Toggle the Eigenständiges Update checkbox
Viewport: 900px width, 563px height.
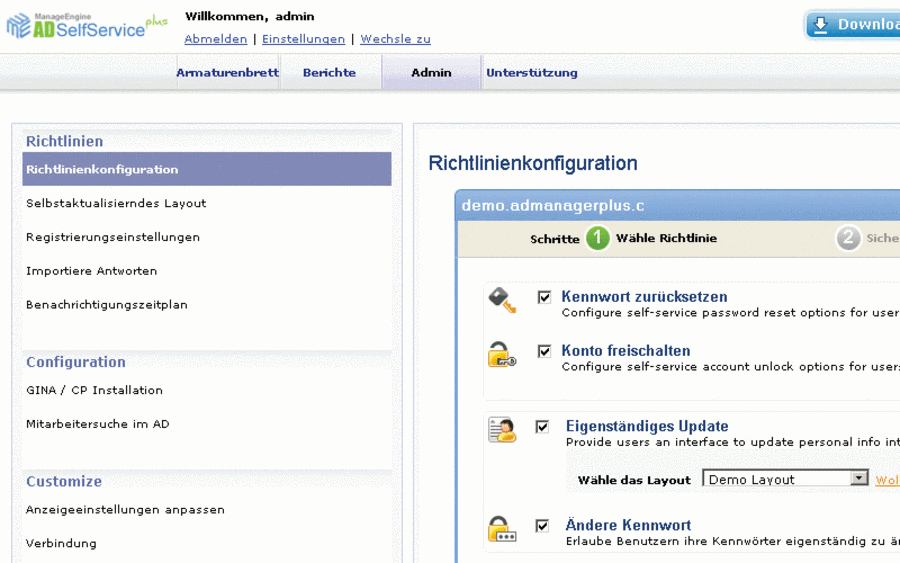pos(542,426)
